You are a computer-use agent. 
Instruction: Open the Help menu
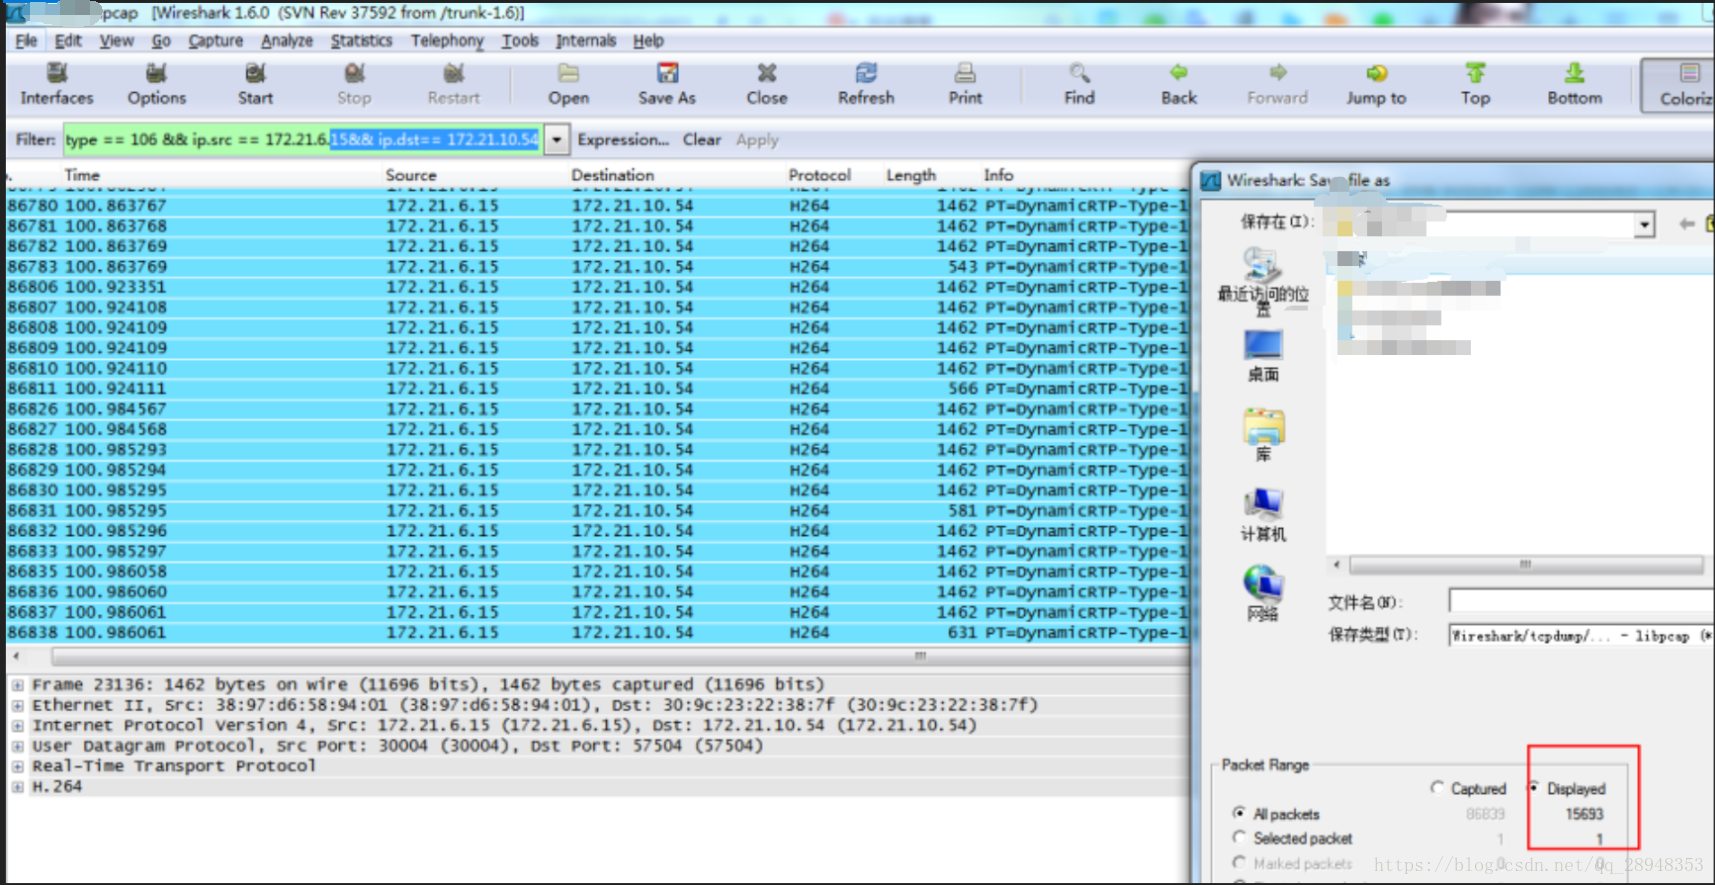coord(648,40)
